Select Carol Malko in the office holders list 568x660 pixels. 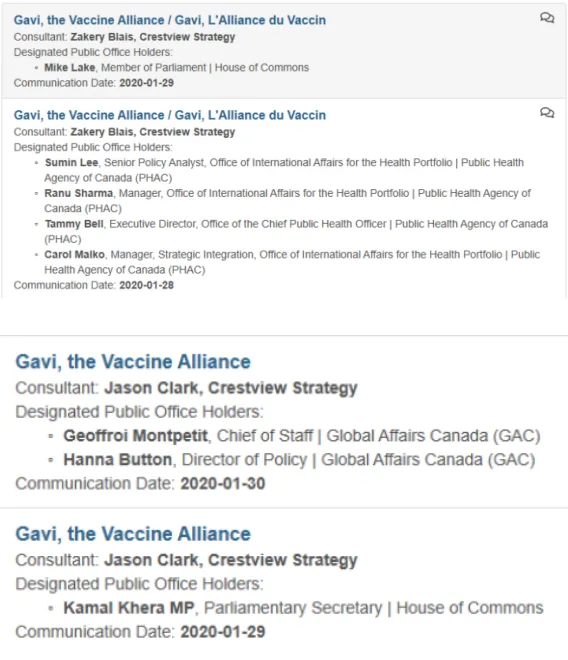pyautogui.click(x=75, y=255)
